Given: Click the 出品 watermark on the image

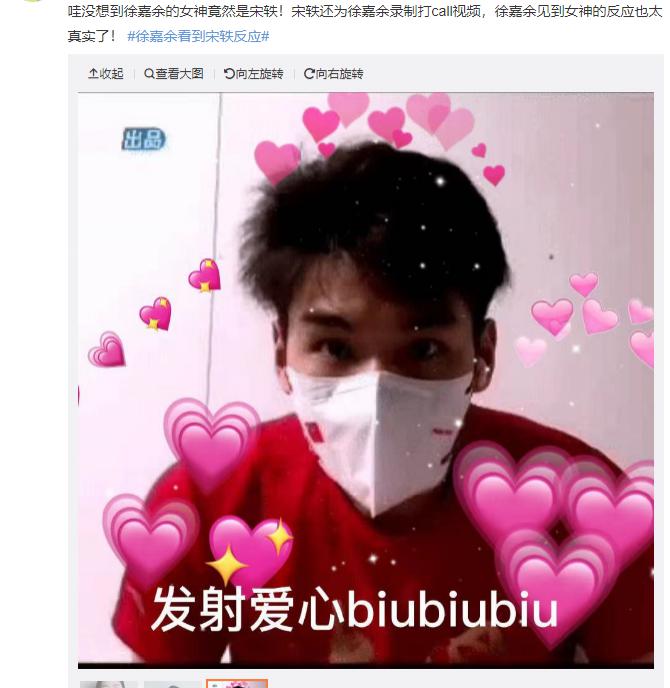Looking at the screenshot, I should pos(143,139).
